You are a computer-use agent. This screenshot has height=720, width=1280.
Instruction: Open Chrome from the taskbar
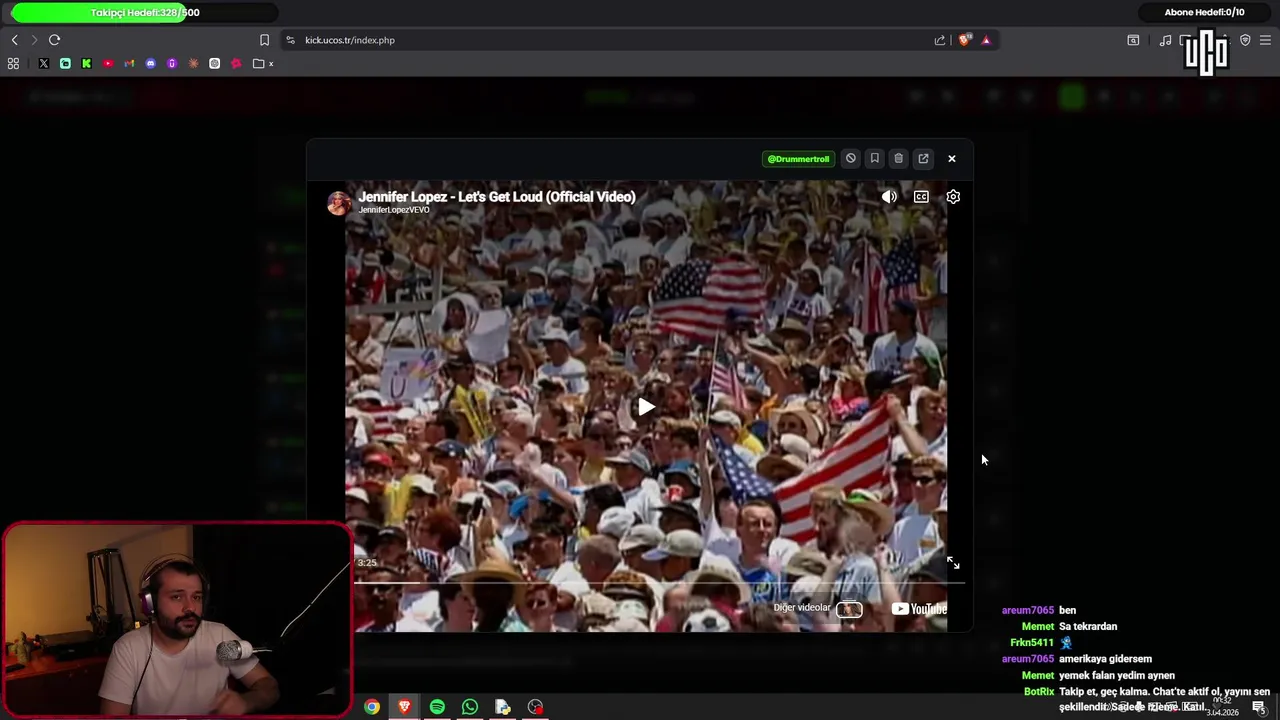pyautogui.click(x=372, y=707)
